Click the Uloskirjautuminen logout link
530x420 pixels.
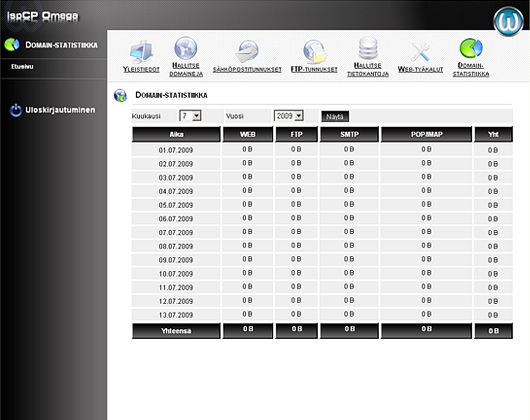(x=60, y=110)
